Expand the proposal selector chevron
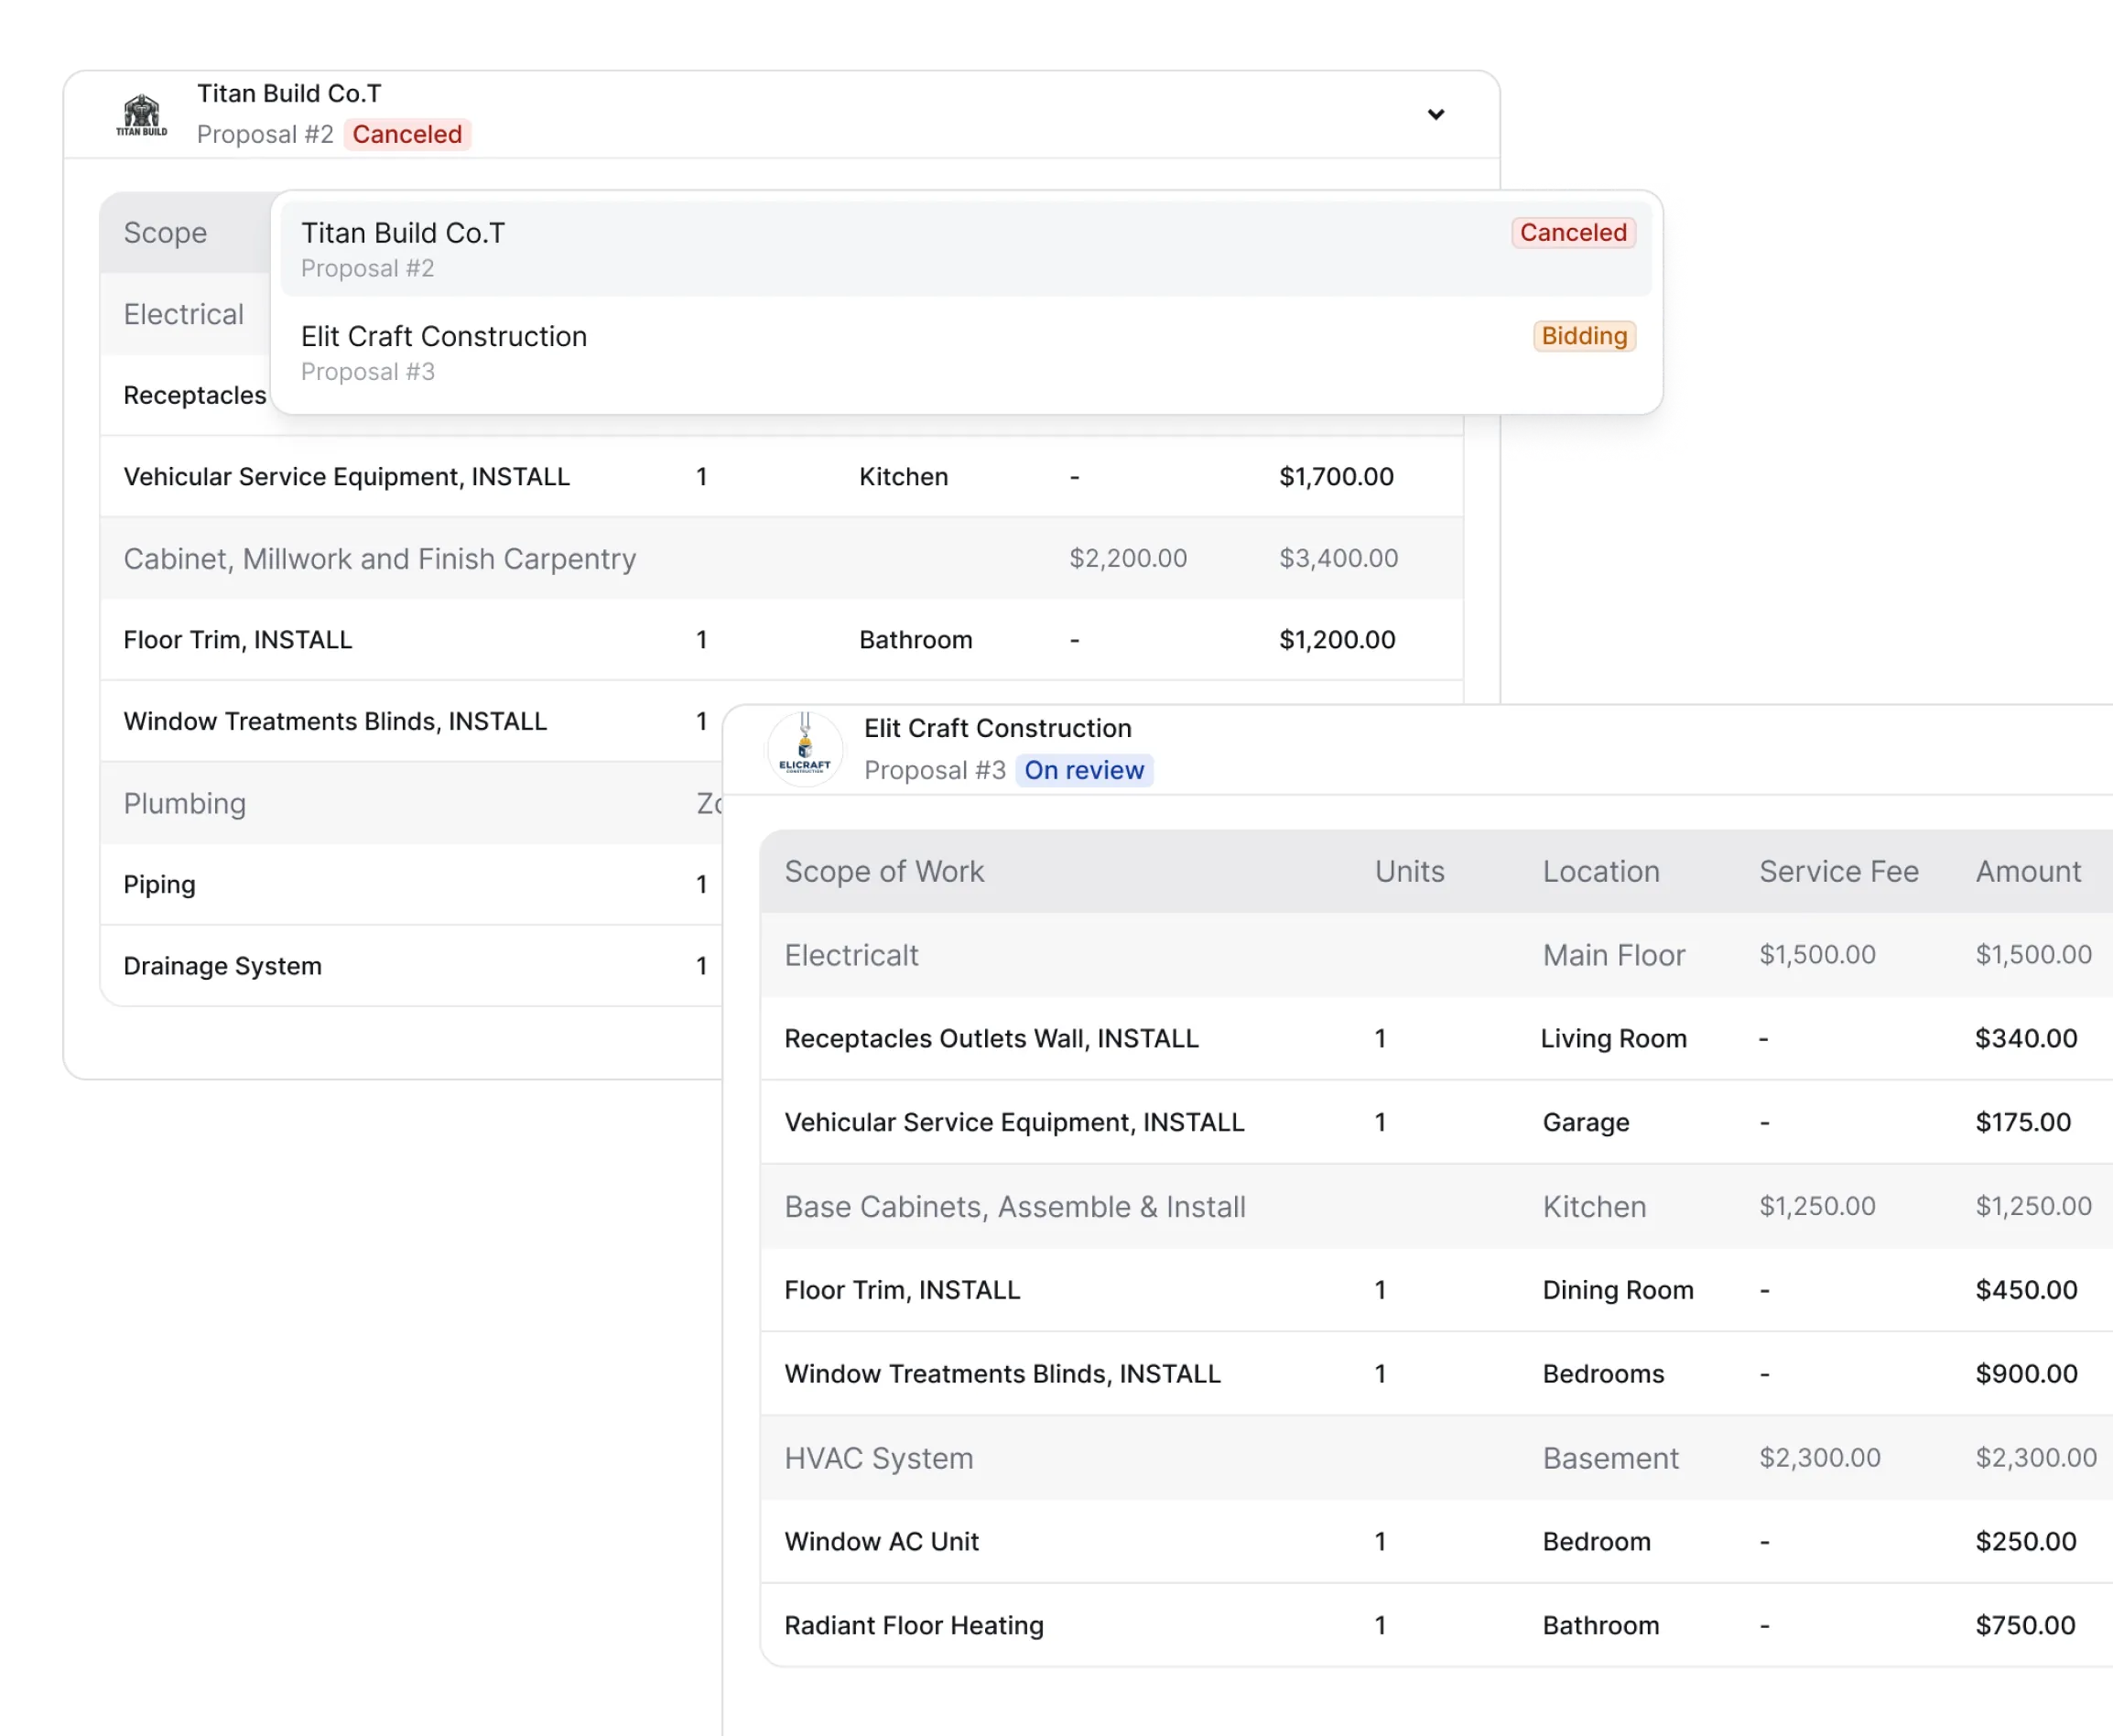 click(1435, 114)
